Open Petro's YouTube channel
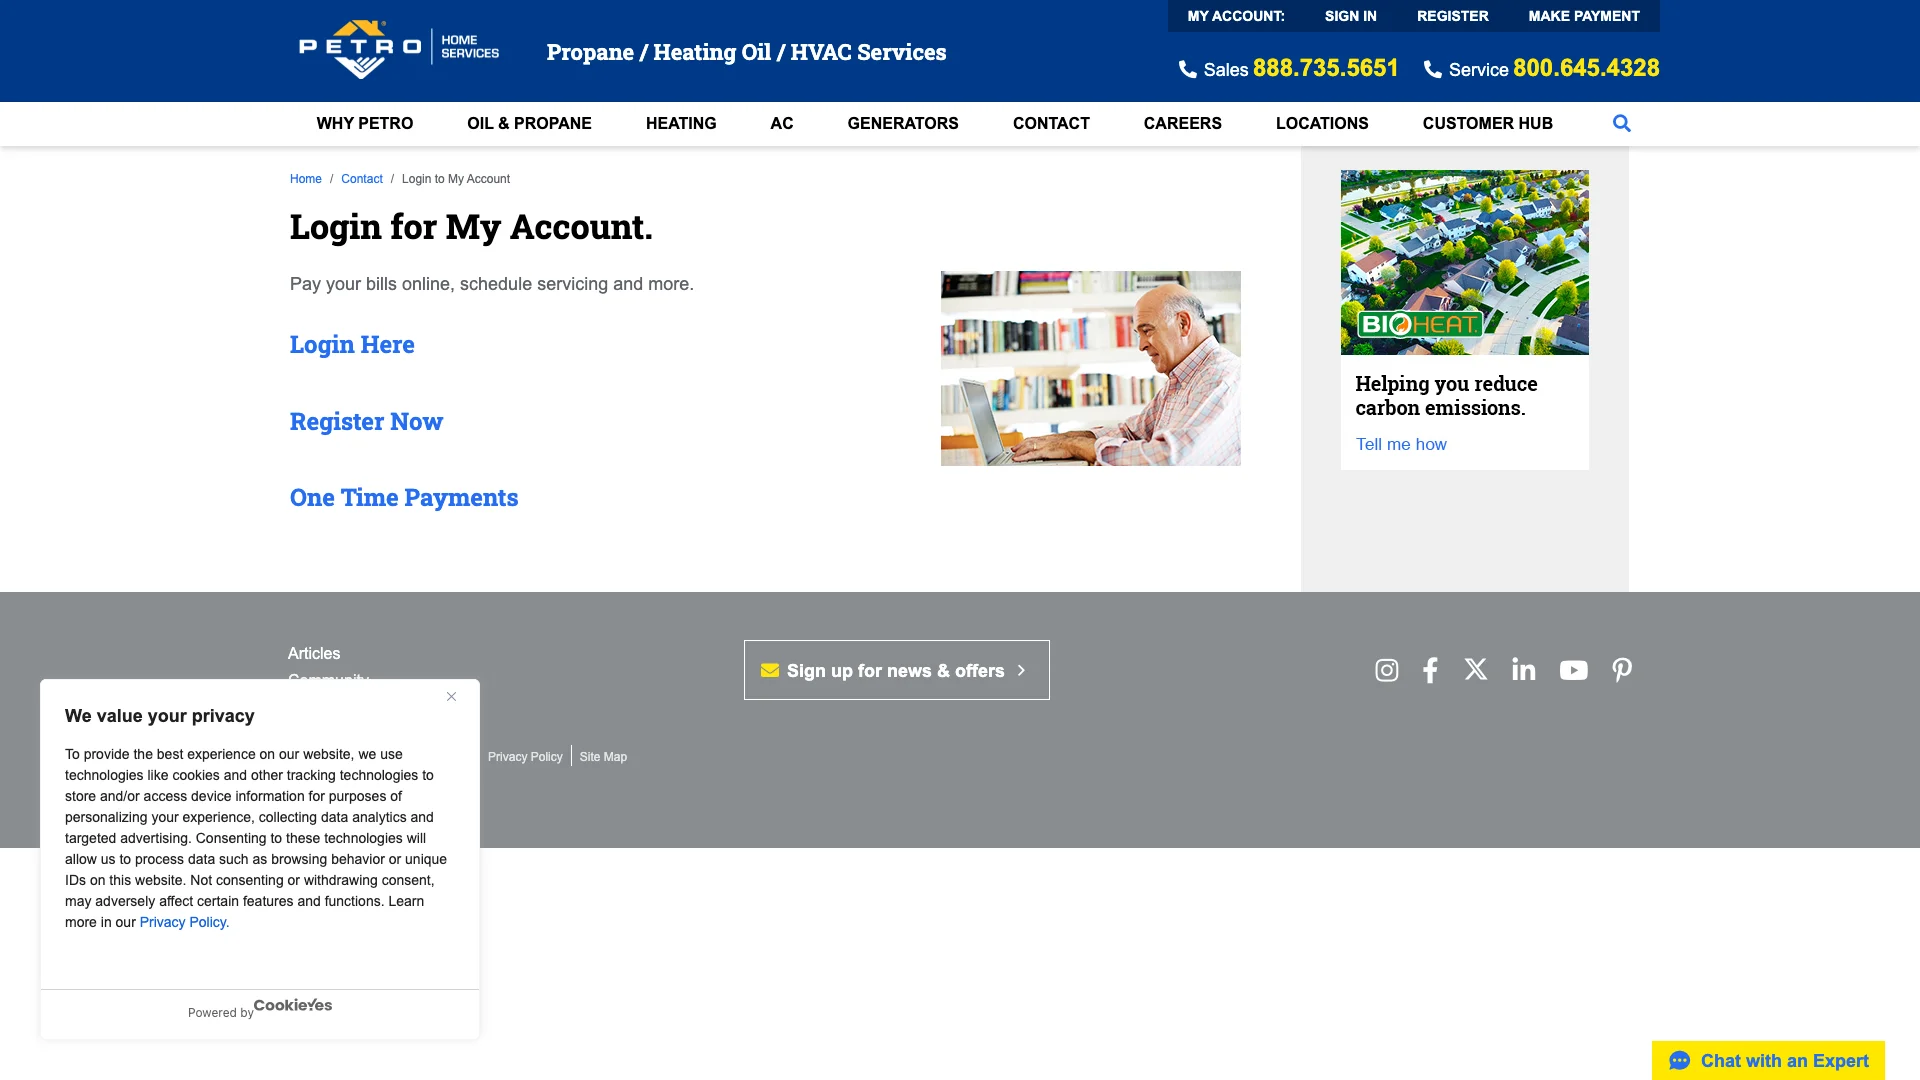 point(1573,670)
